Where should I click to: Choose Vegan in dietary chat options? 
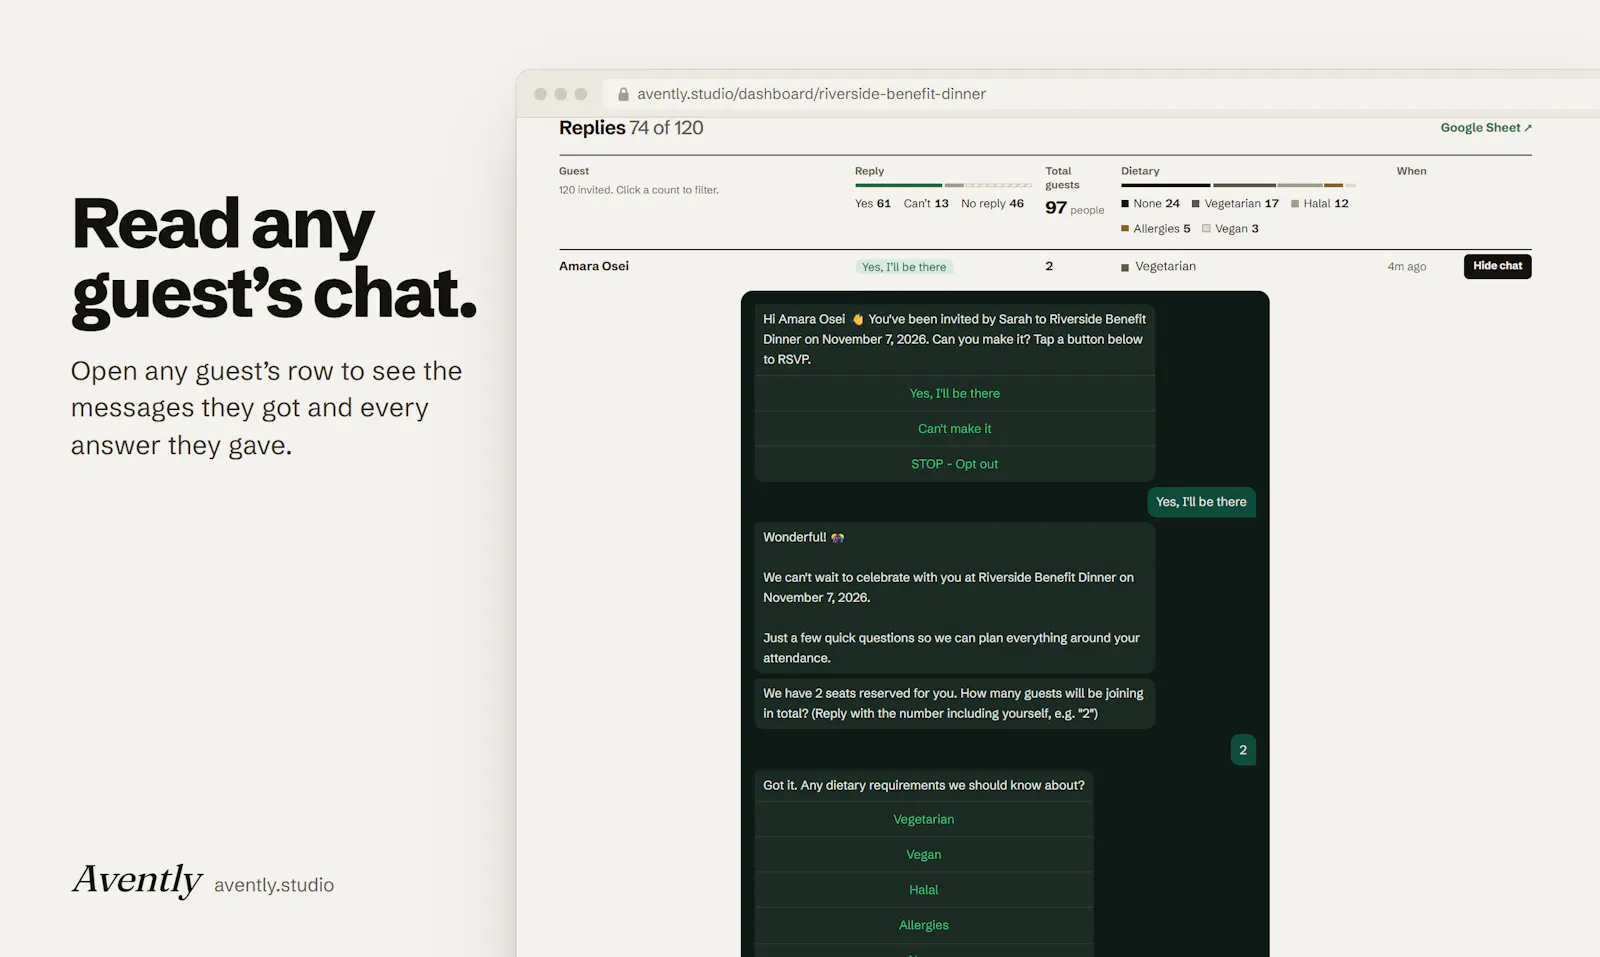pos(924,854)
